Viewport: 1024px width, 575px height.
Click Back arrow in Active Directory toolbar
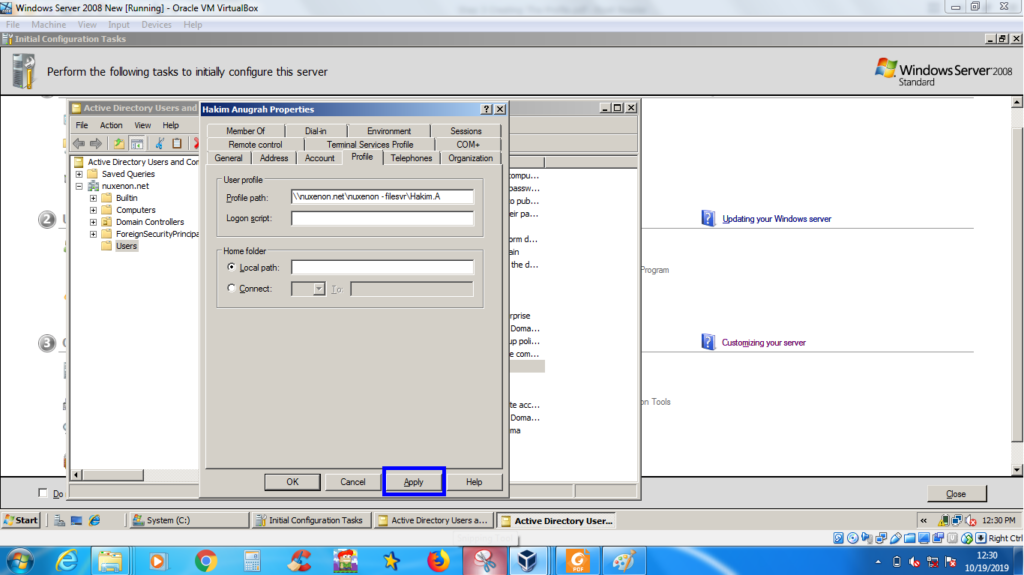[79, 144]
